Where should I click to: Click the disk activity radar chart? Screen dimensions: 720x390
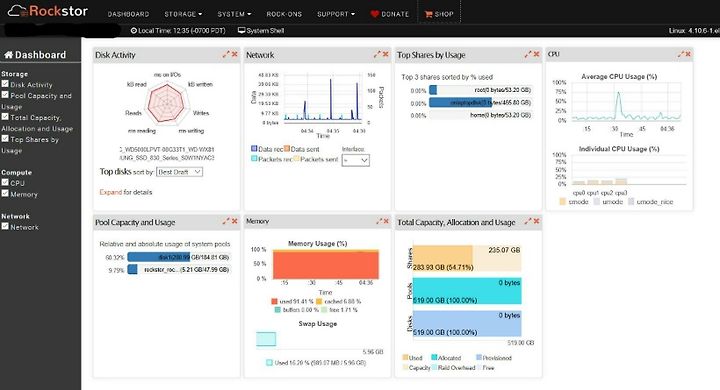point(167,103)
